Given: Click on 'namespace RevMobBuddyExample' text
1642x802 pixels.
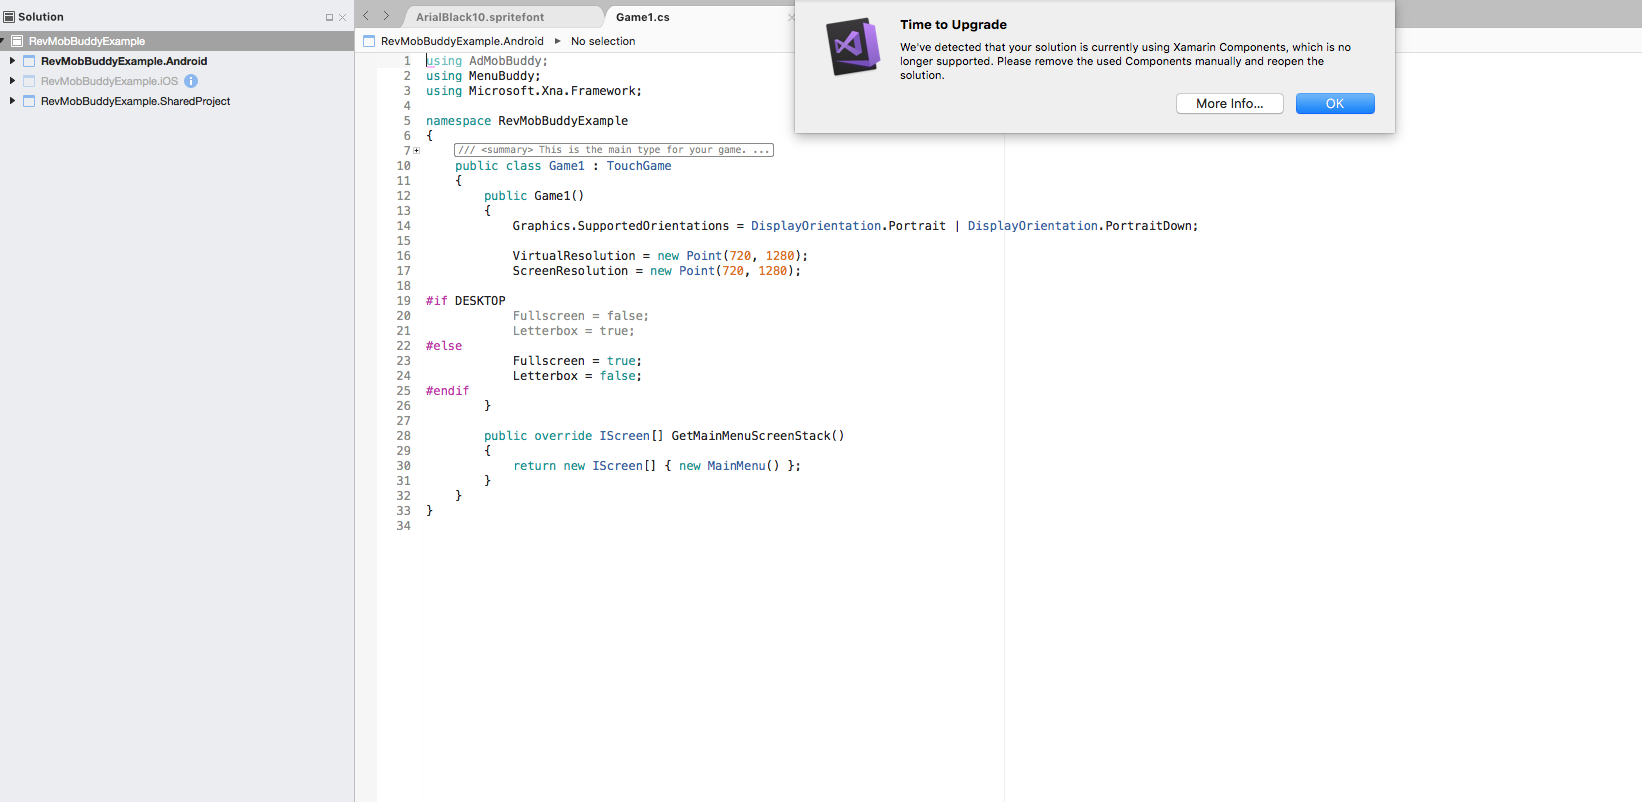Looking at the screenshot, I should (x=527, y=121).
